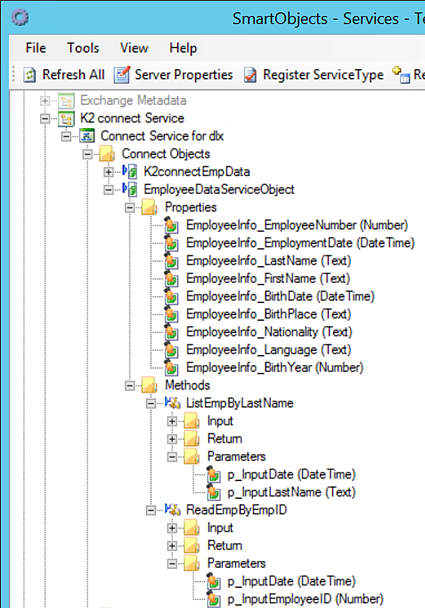
Task: Click the EmployeeInfo_BirthYear property icon
Action: click(171, 368)
